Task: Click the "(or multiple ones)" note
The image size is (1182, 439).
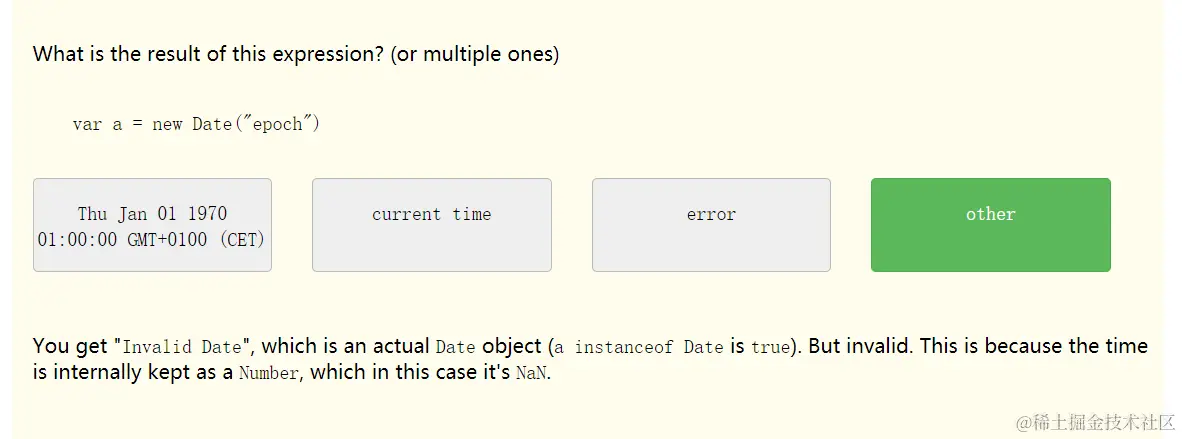Action: point(475,54)
